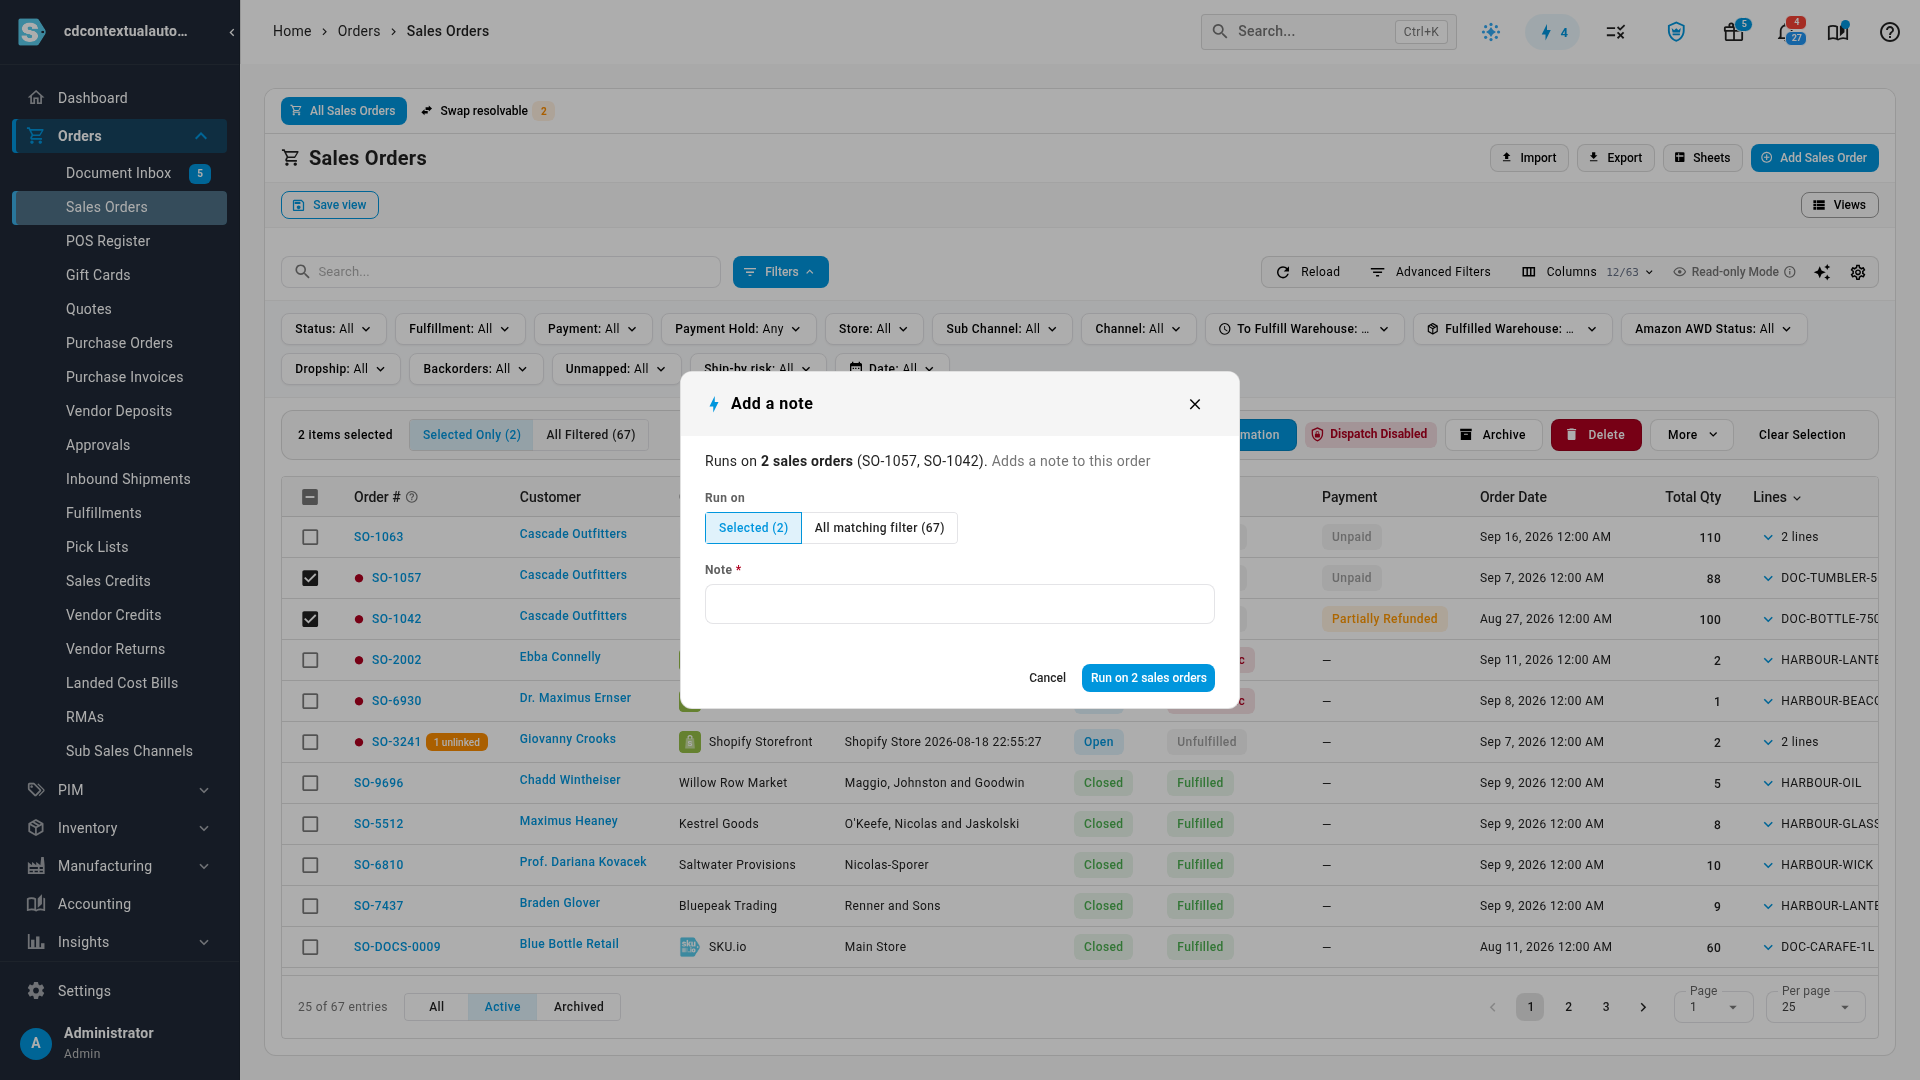The width and height of the screenshot is (1920, 1080).
Task: Click the top global Search box
Action: click(1328, 32)
